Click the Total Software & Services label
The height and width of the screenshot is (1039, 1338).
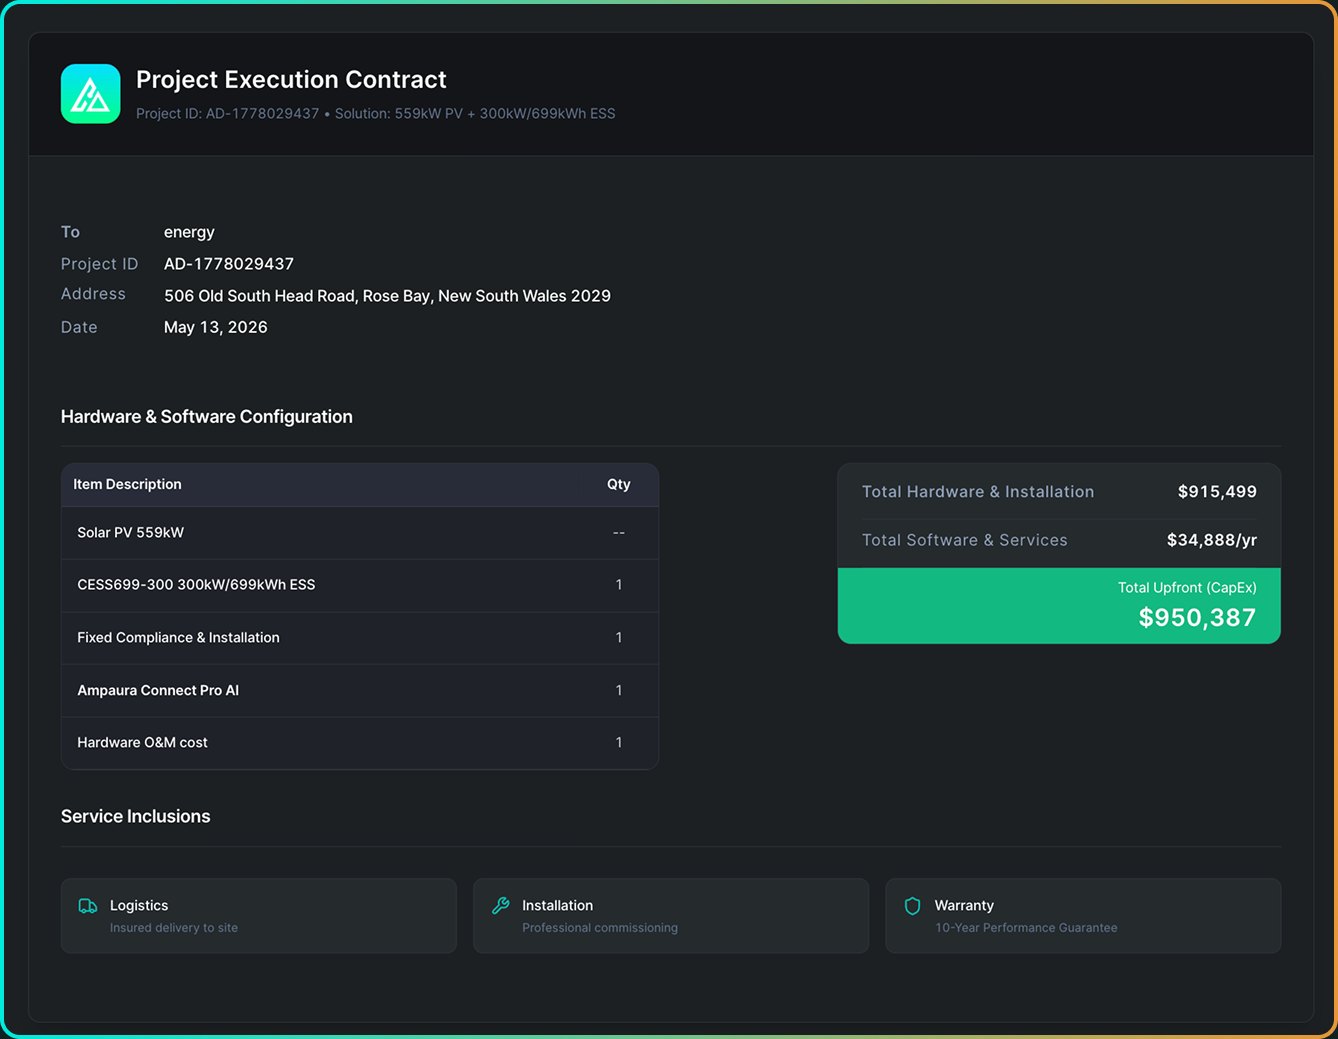click(x=965, y=540)
